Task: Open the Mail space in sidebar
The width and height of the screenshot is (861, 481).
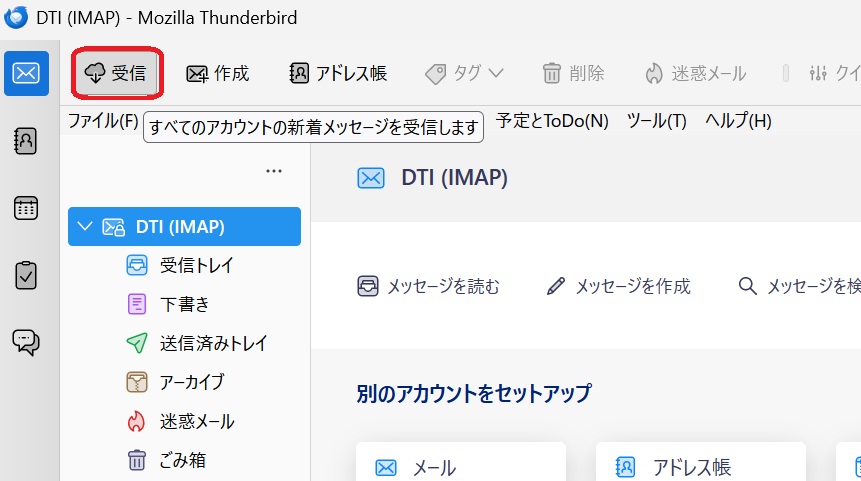Action: pyautogui.click(x=26, y=74)
